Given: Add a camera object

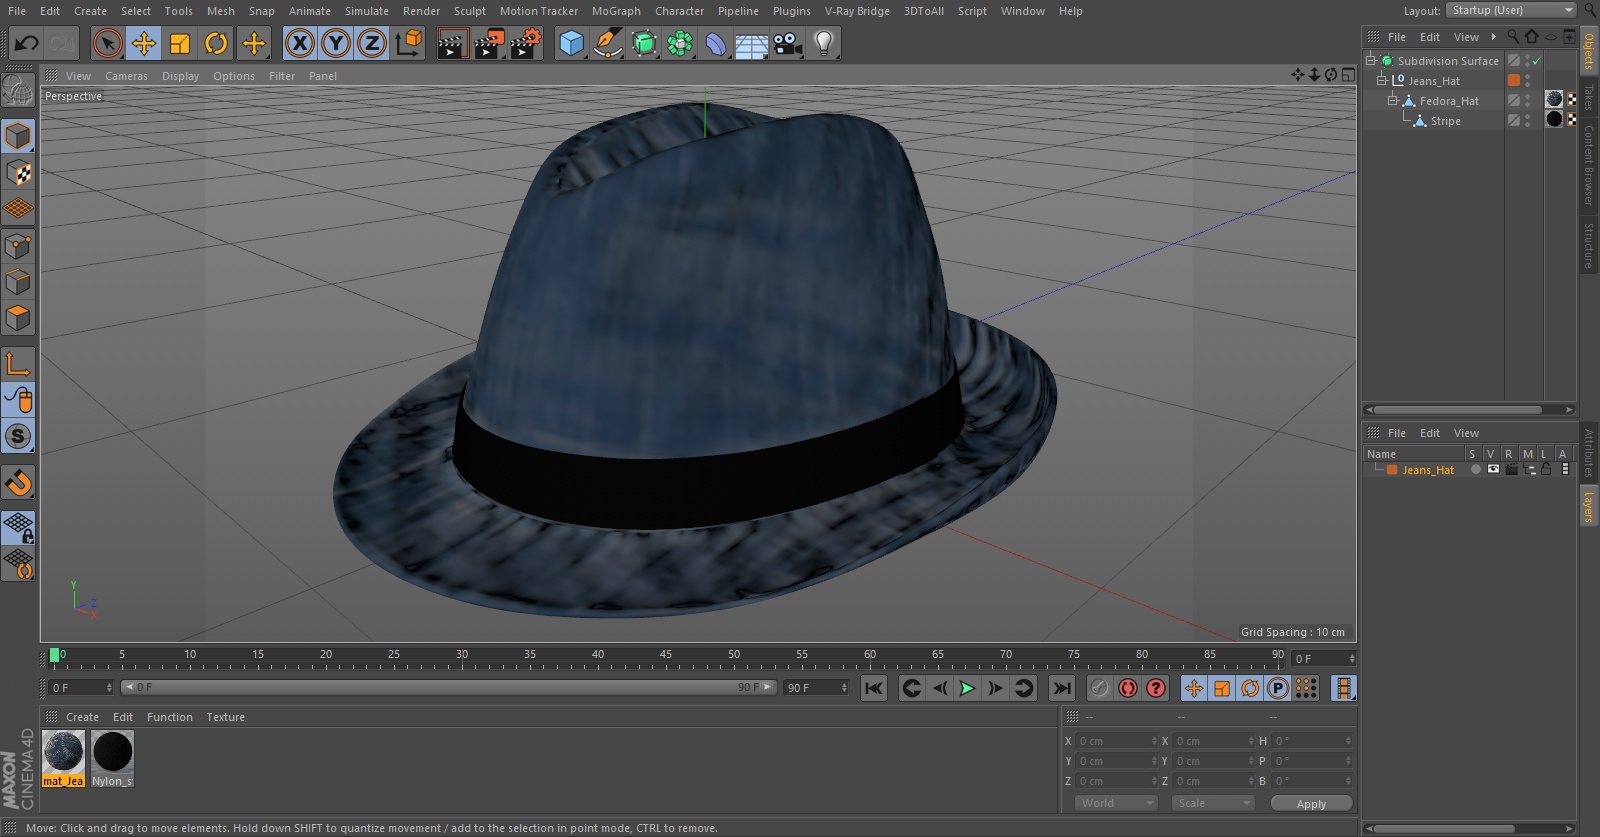Looking at the screenshot, I should [788, 43].
